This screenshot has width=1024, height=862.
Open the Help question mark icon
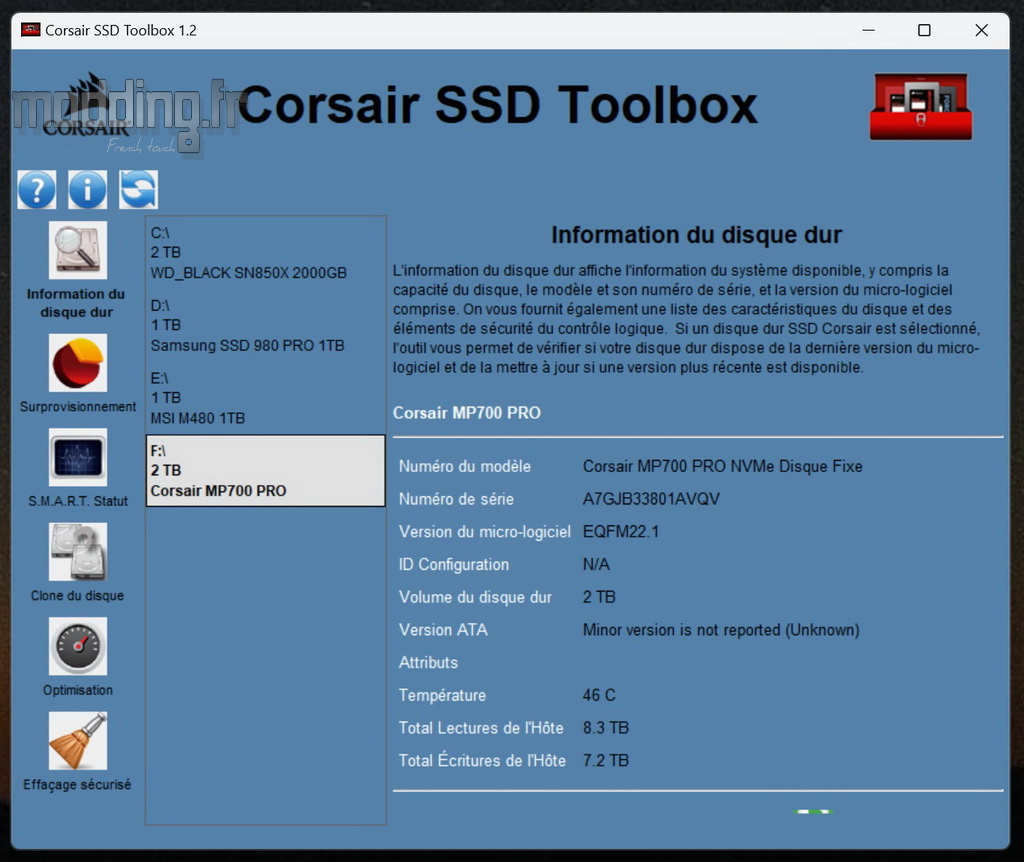(x=37, y=189)
